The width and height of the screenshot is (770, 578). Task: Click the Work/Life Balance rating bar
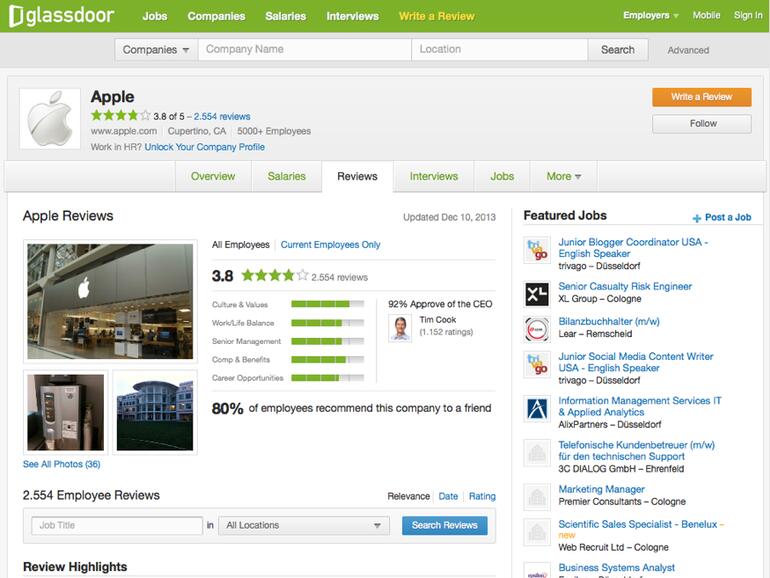coord(328,323)
